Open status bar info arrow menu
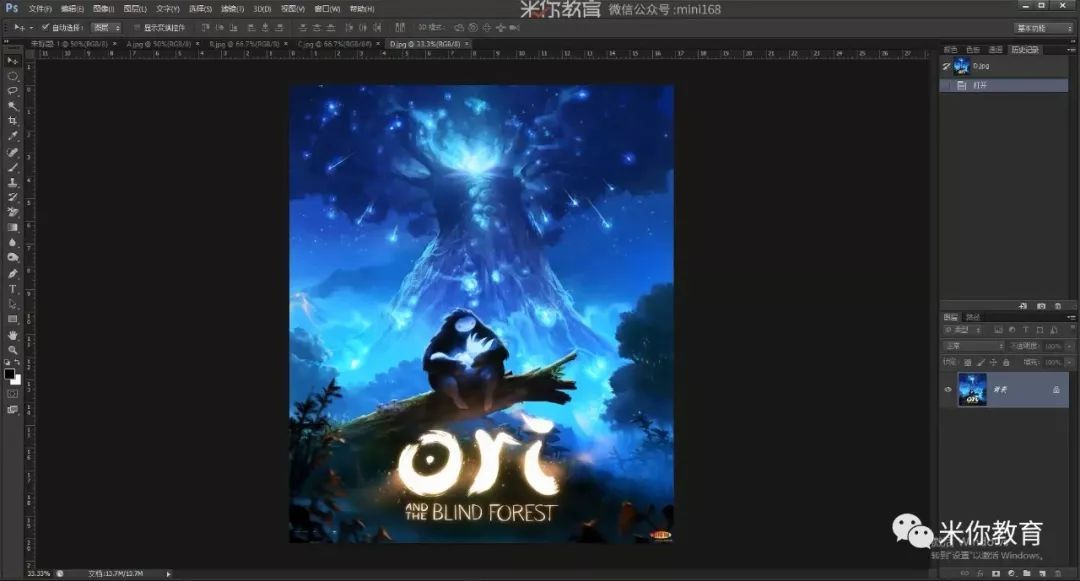This screenshot has height=581, width=1080. point(168,573)
